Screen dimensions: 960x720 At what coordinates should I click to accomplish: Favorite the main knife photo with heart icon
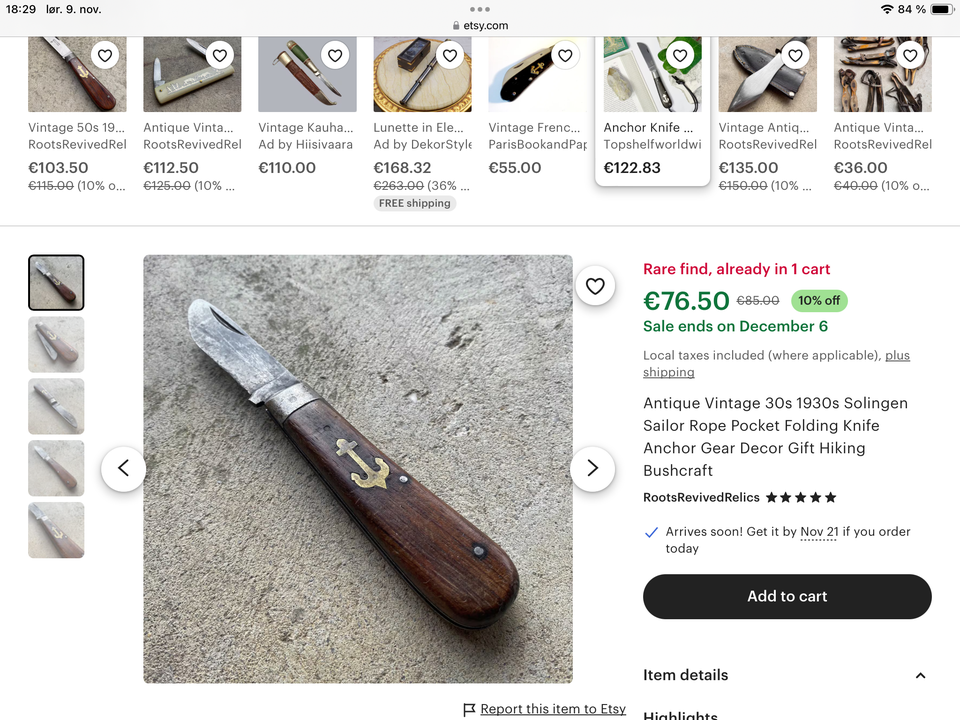(595, 286)
